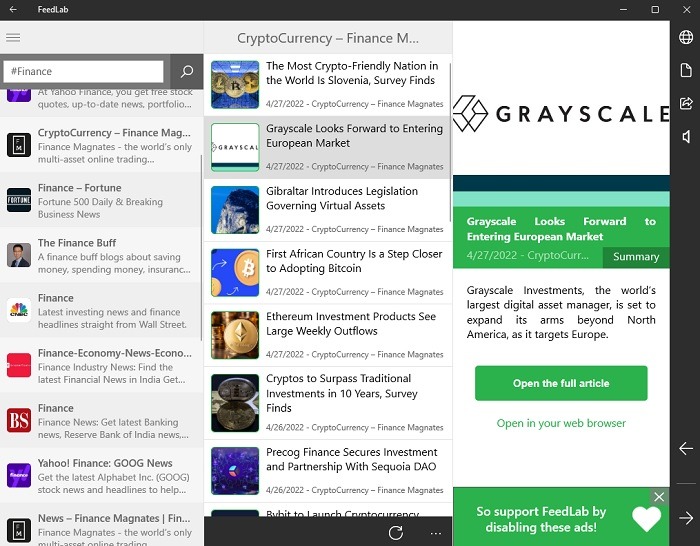This screenshot has width=700, height=546.
Task: Go to previous article with left arrow
Action: (686, 449)
